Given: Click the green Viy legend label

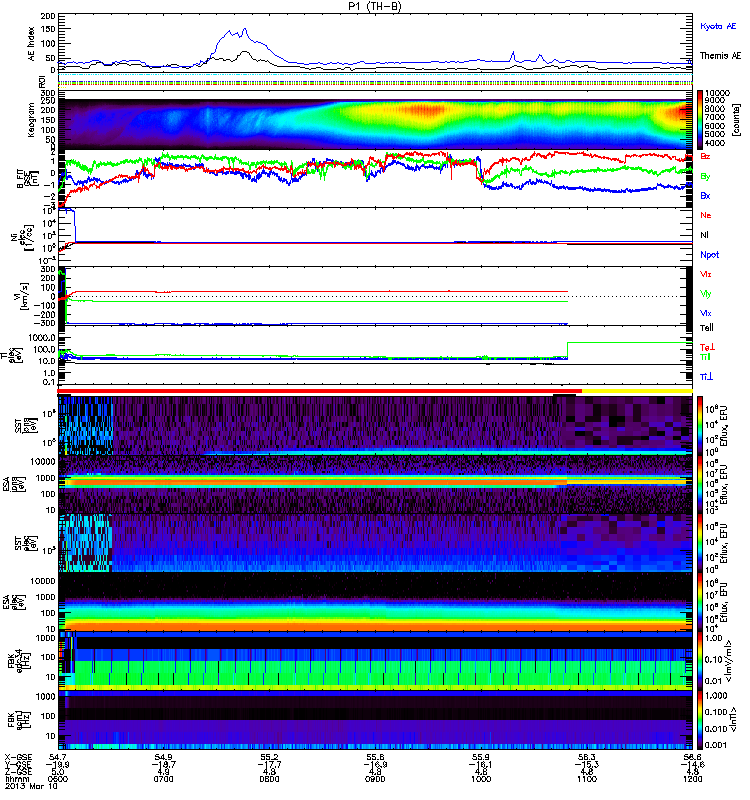Looking at the screenshot, I should (706, 294).
